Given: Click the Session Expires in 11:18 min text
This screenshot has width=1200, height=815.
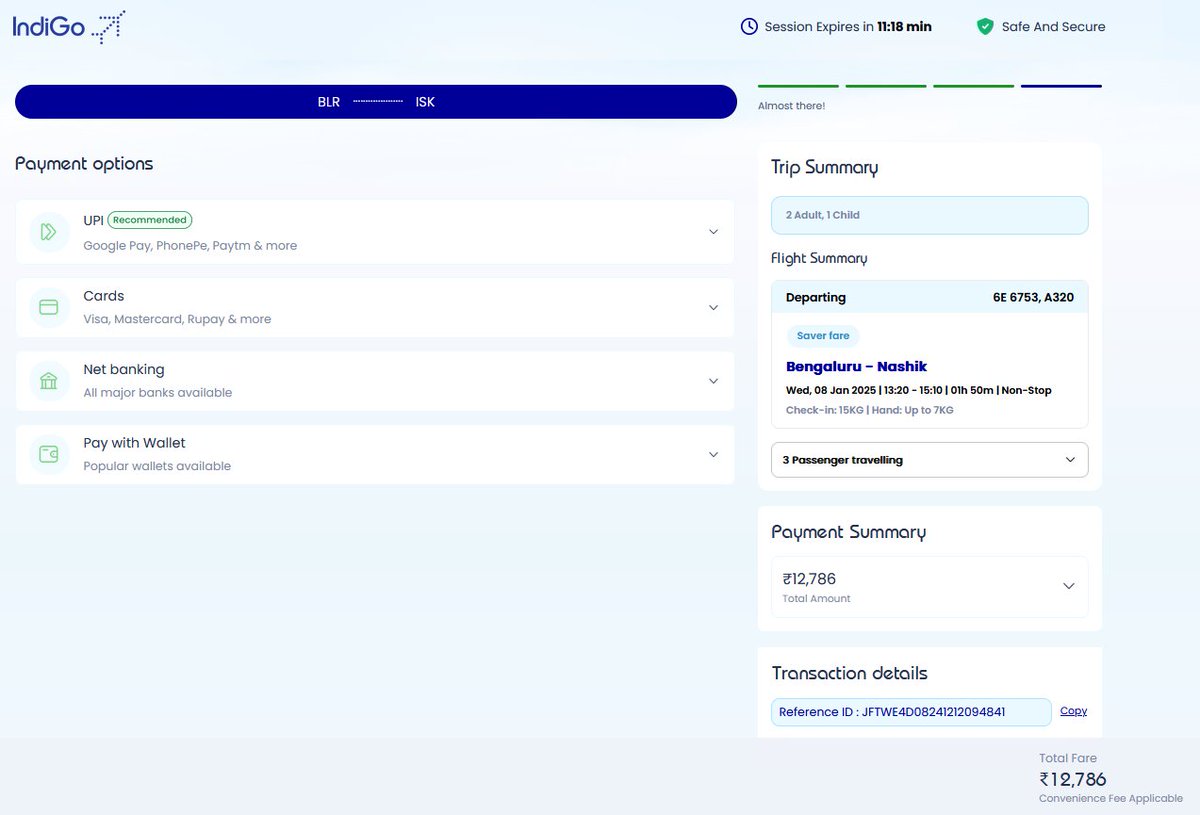Looking at the screenshot, I should click(848, 27).
